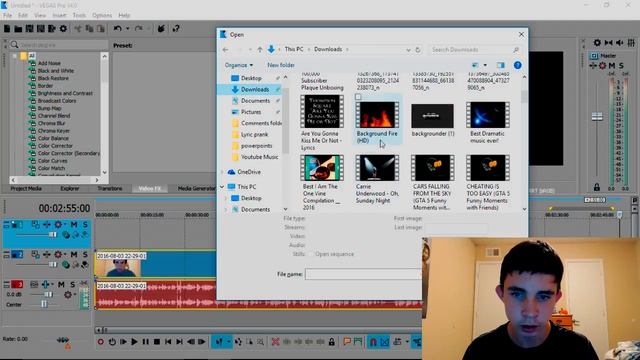Click This PC in the address breadcrumb

294,49
